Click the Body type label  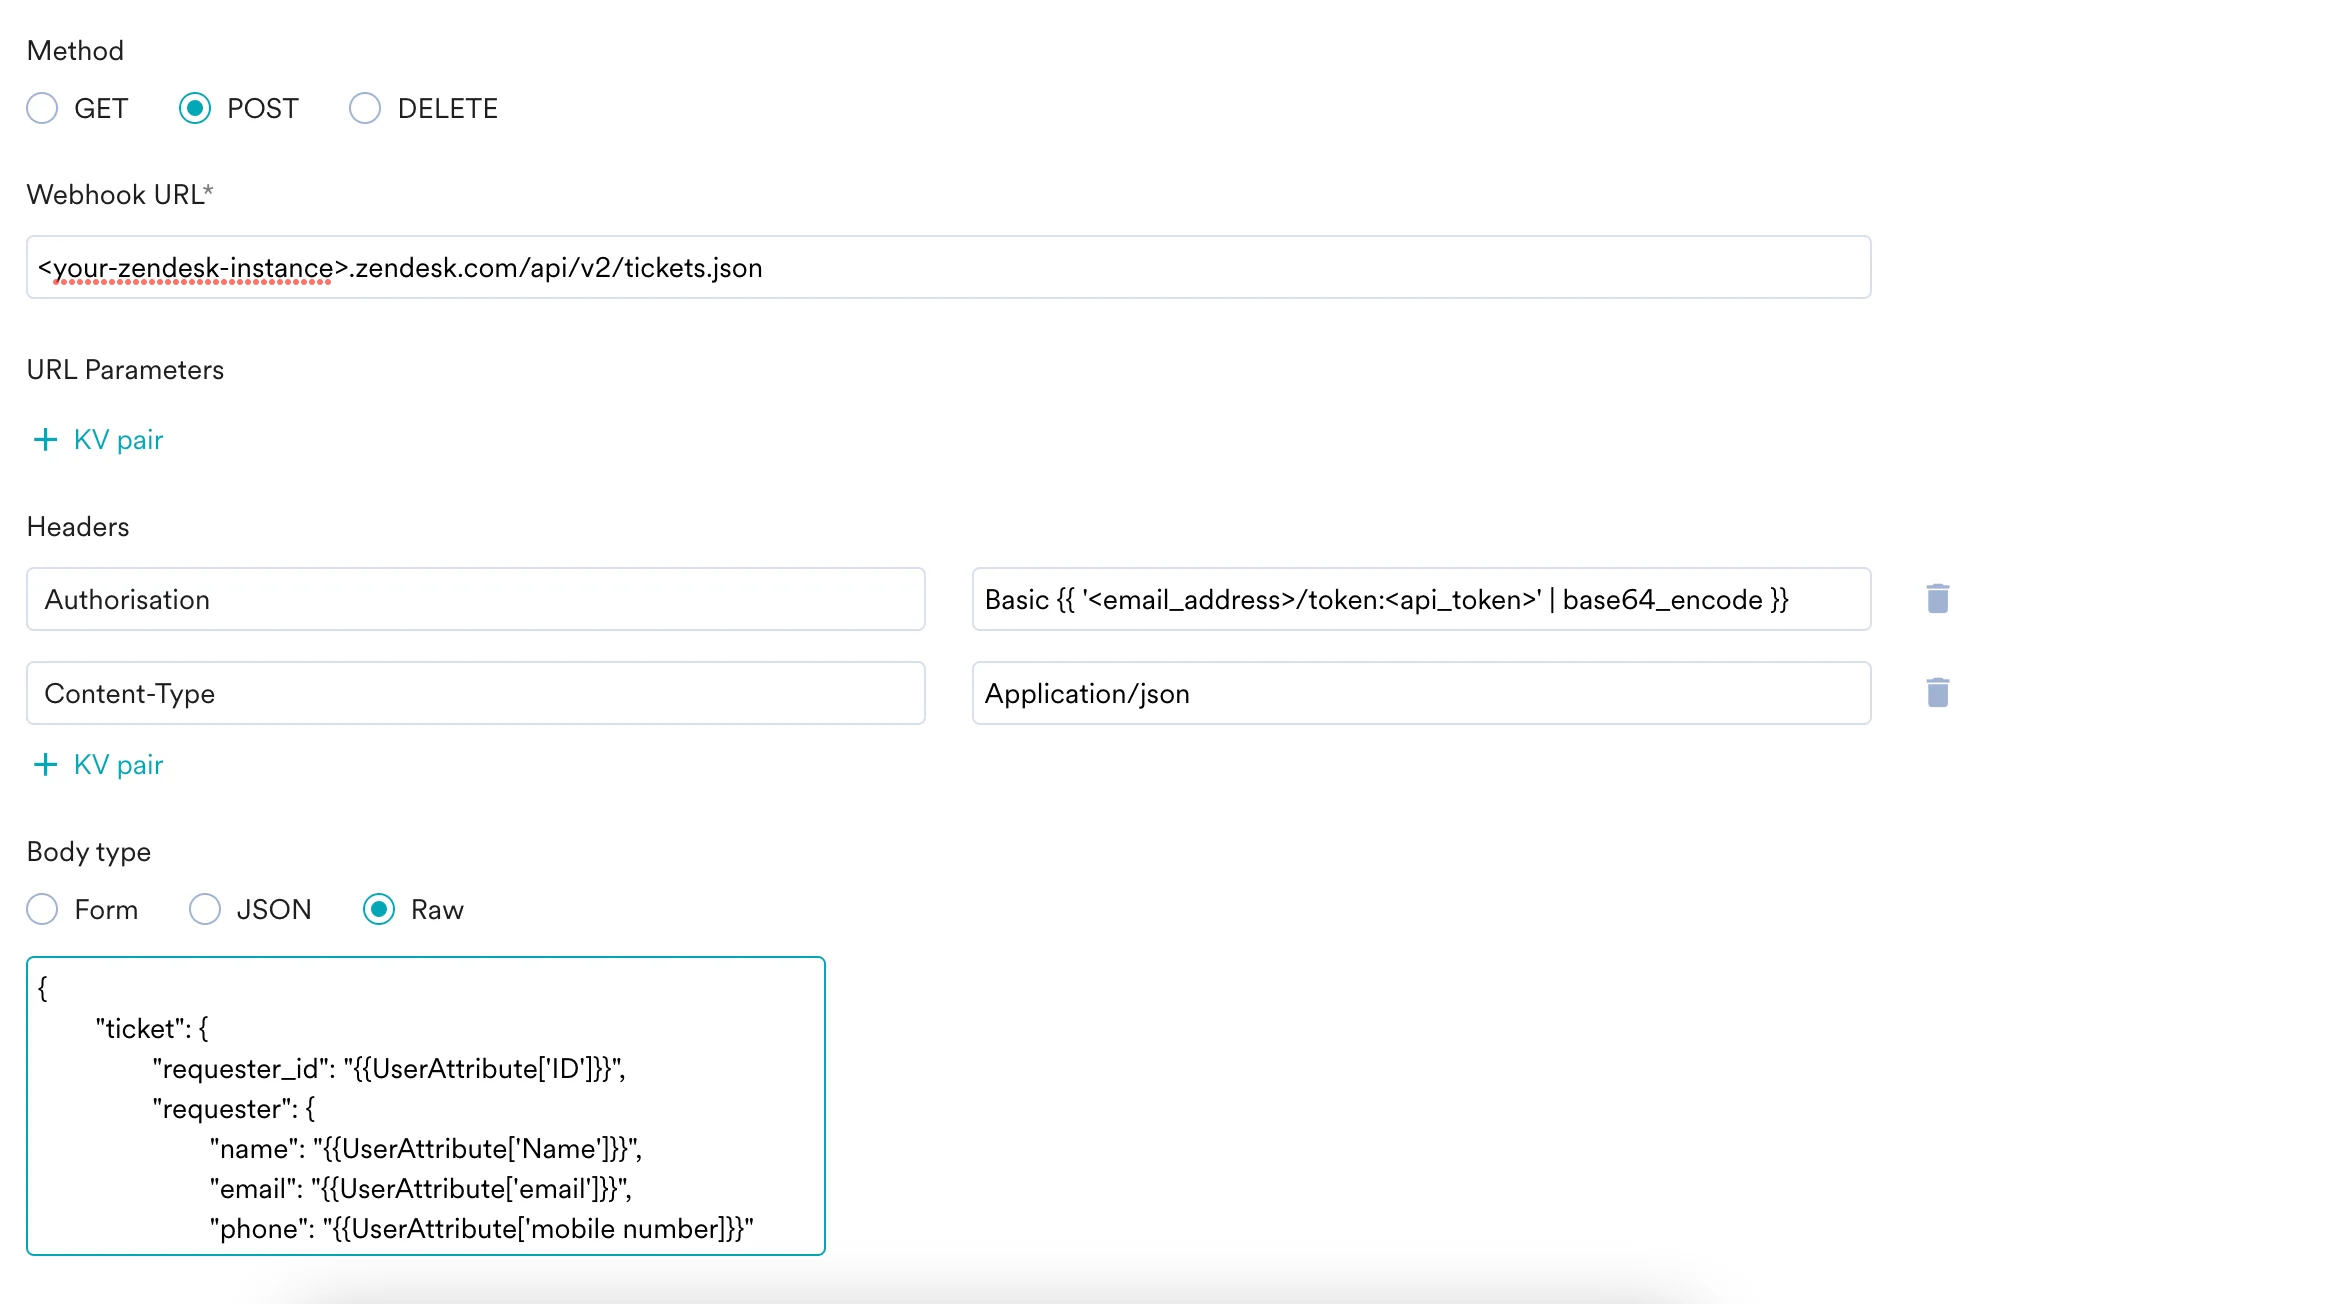click(x=89, y=852)
